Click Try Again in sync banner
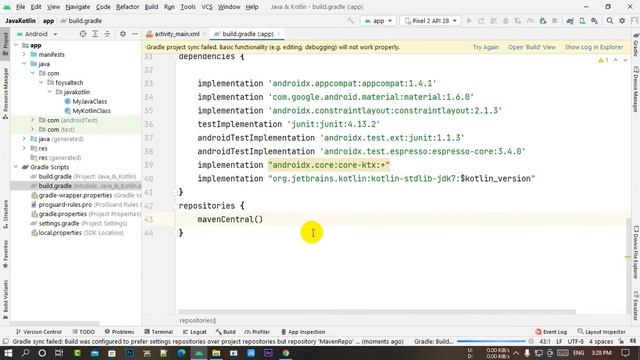Image resolution: width=640 pixels, height=360 pixels. 486,47
